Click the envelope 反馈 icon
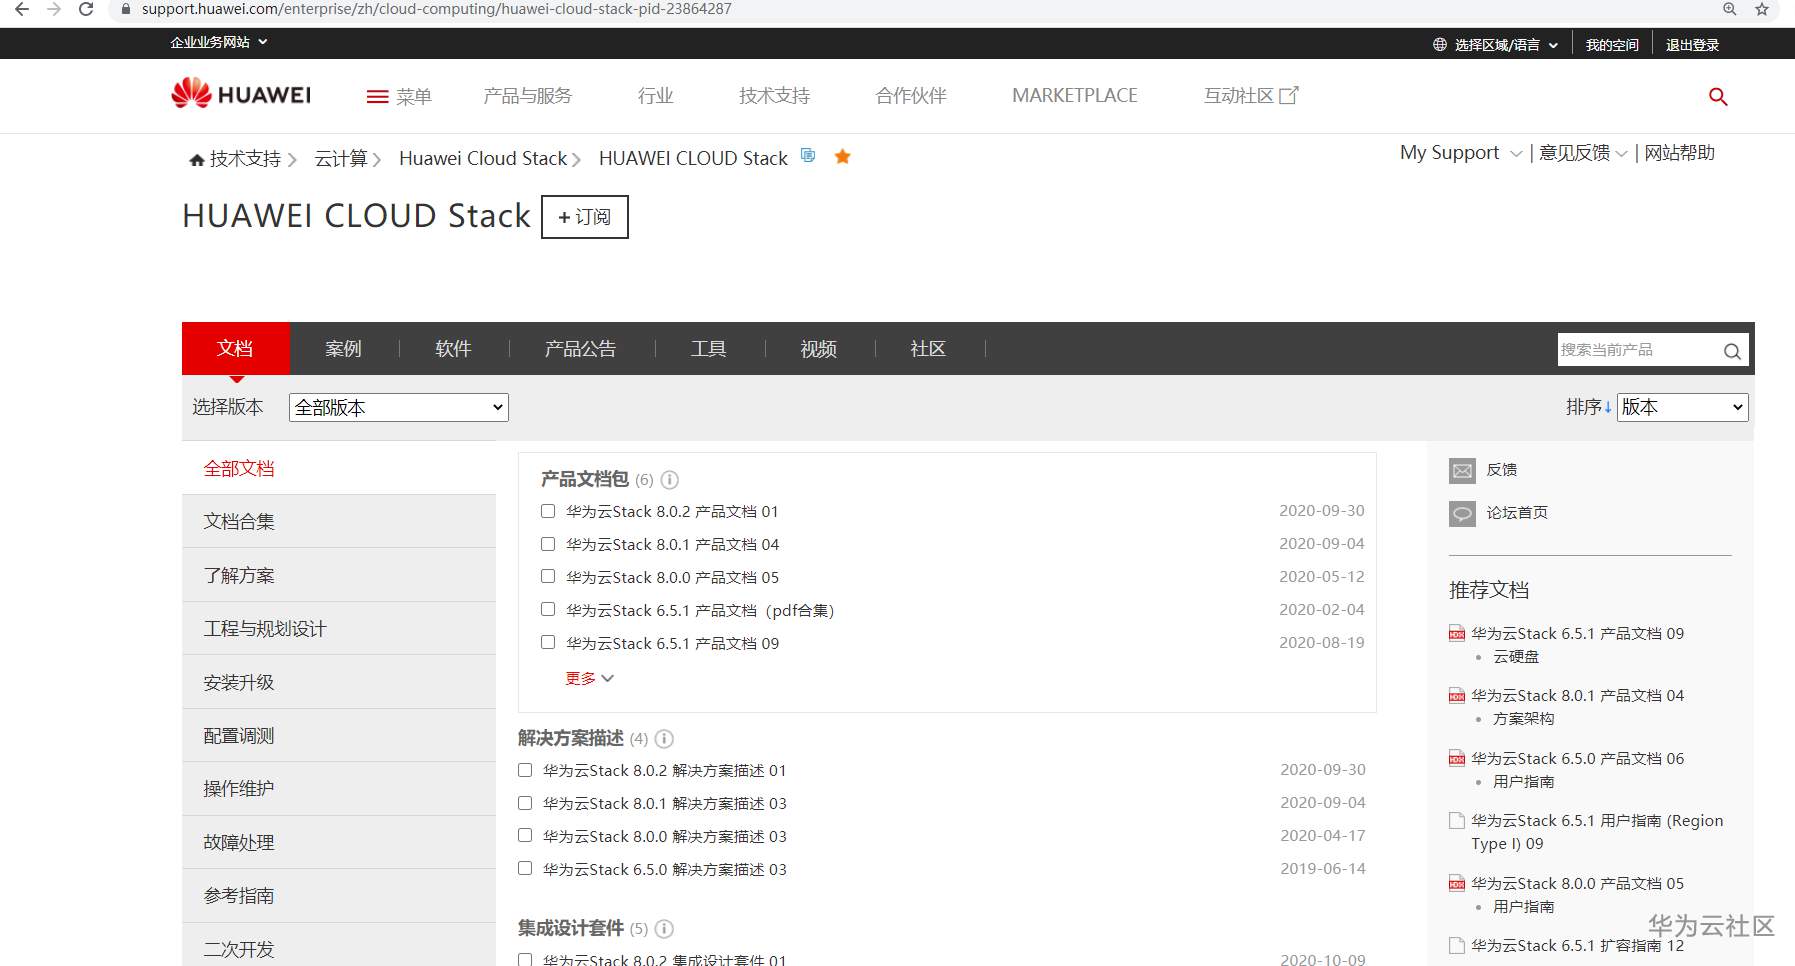 tap(1462, 470)
